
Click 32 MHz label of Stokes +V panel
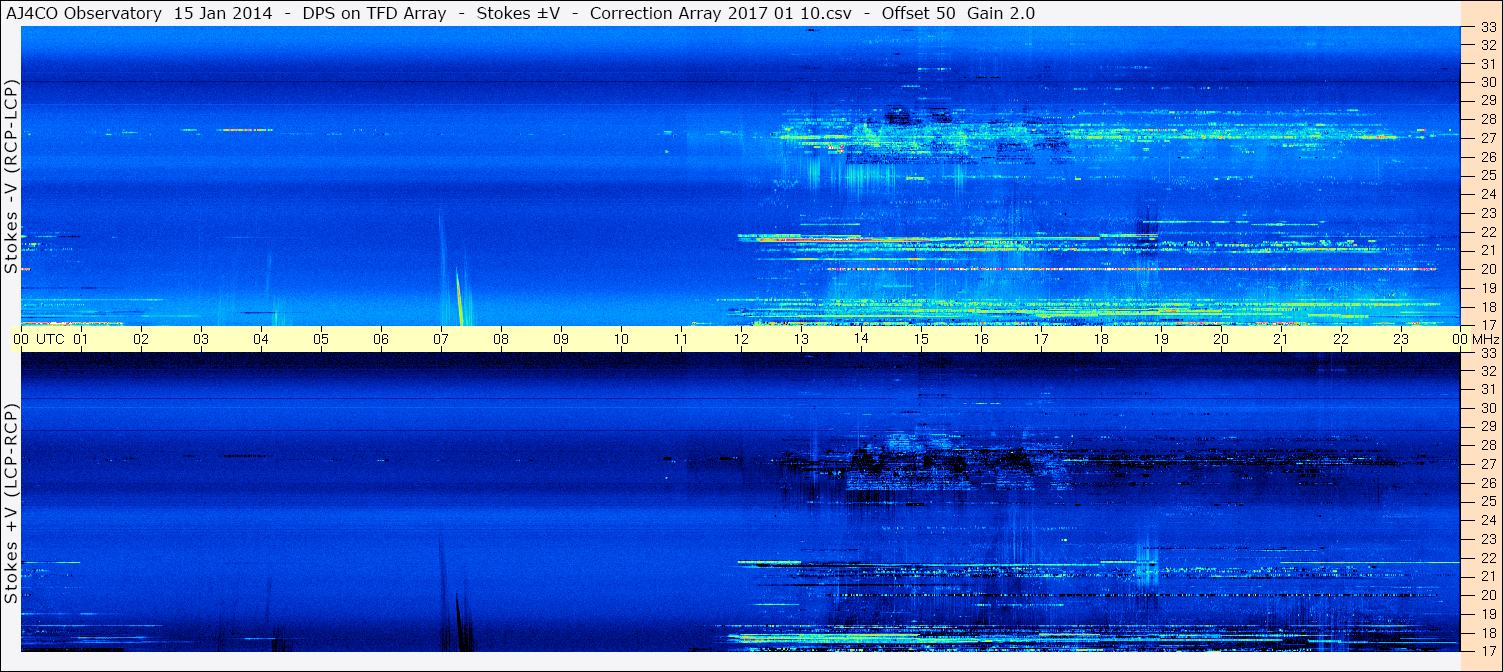[1488, 370]
